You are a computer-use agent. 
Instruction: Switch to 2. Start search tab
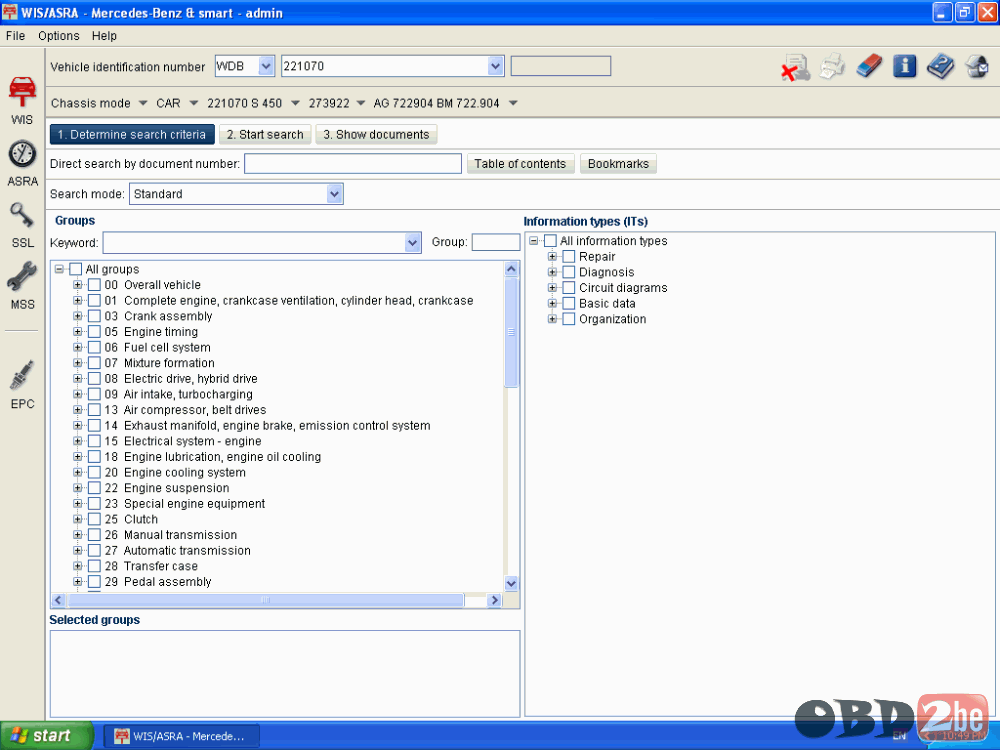pos(265,135)
